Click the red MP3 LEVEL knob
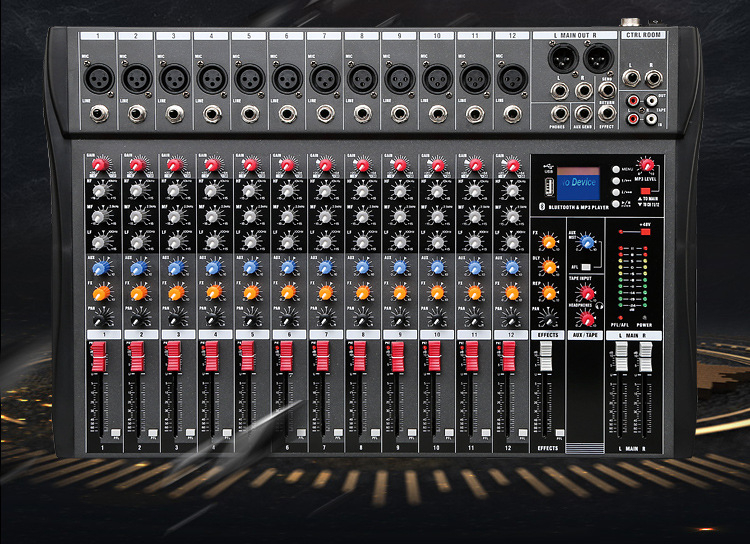Viewport: 750px width, 544px height. pos(647,166)
